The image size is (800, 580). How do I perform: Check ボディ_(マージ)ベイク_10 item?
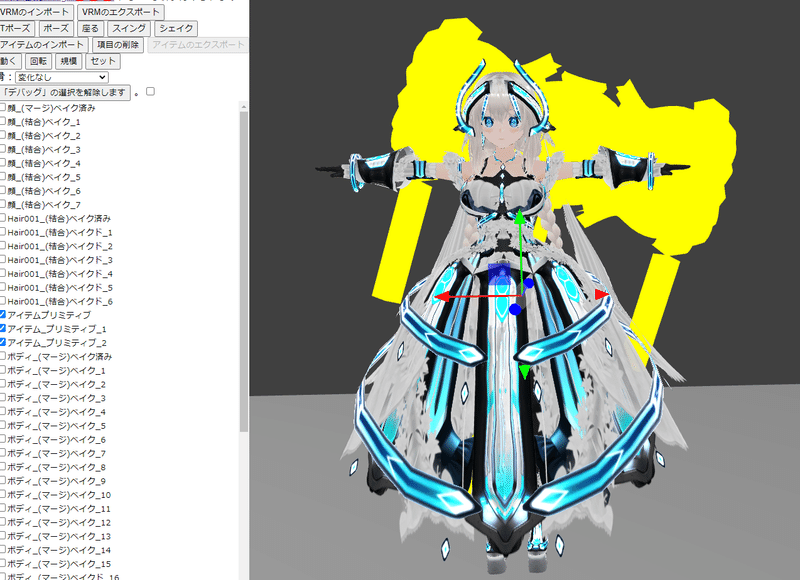3,493
